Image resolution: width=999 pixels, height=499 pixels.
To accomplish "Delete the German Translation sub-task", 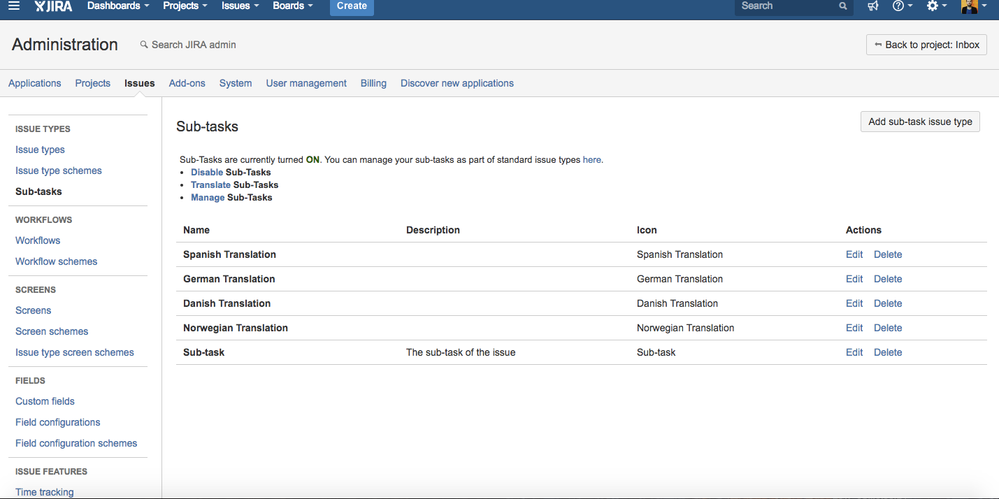I will click(x=888, y=279).
